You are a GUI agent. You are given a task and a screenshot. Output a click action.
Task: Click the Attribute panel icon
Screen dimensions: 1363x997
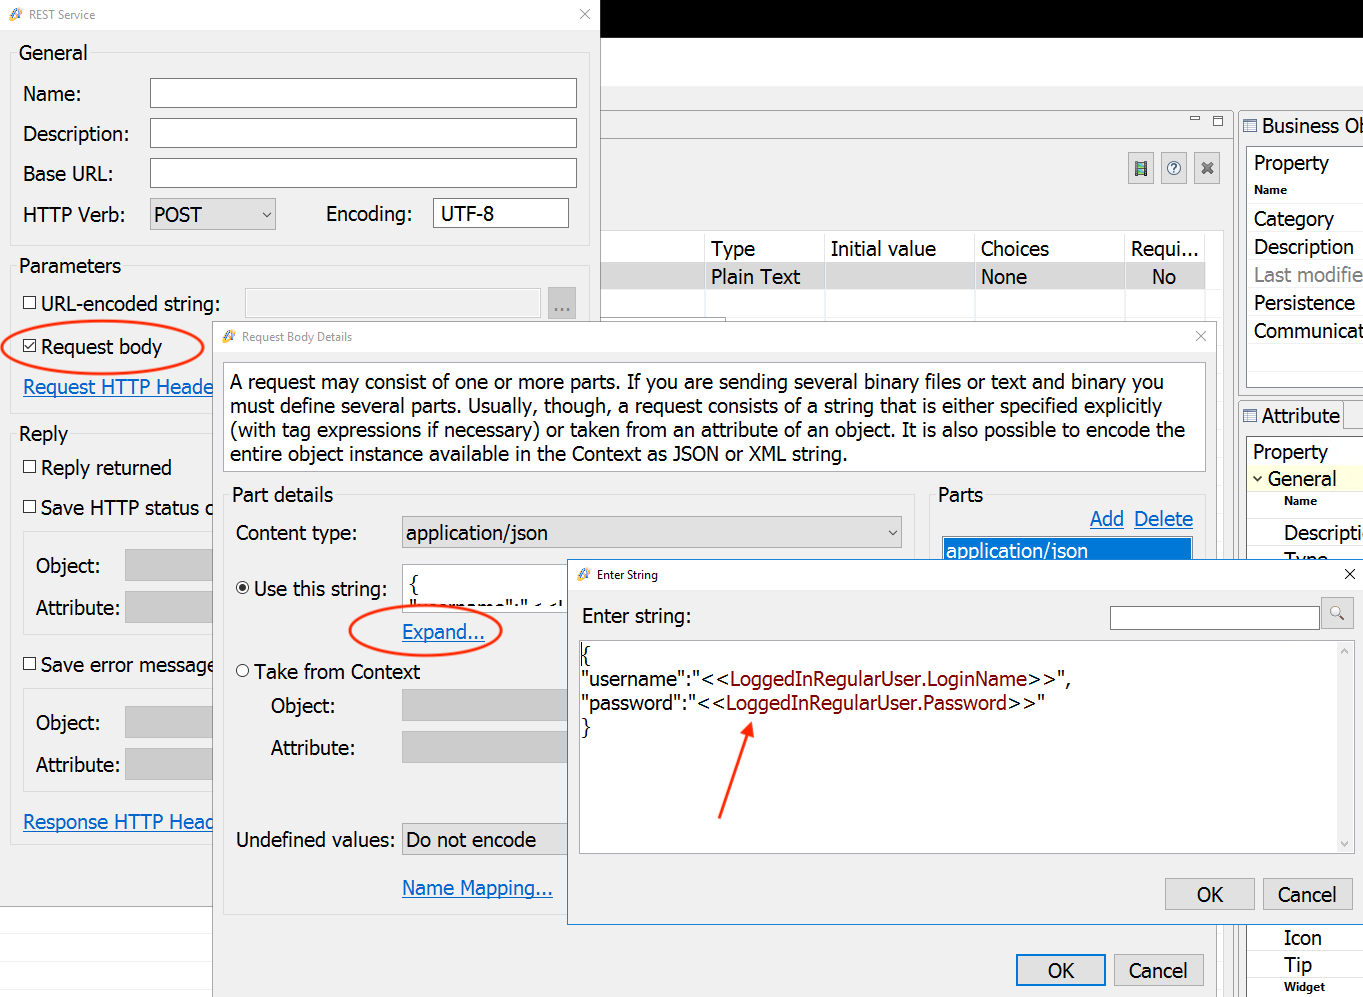[1250, 416]
